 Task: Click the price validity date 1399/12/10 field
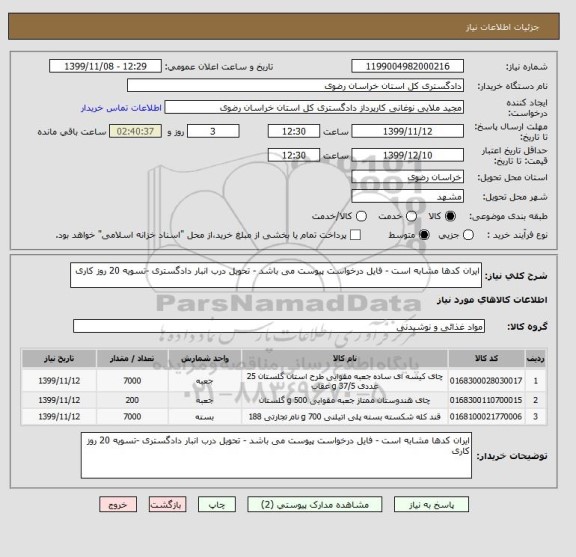(x=407, y=155)
